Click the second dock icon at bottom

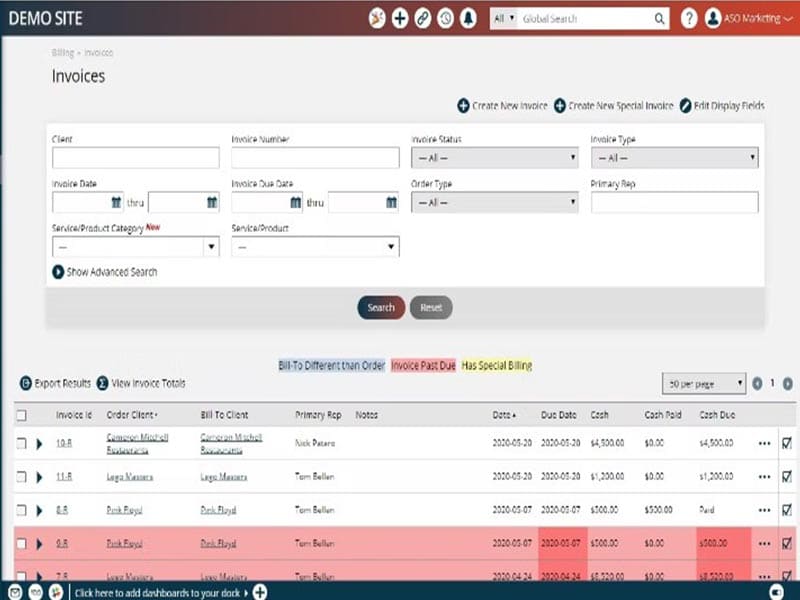pos(36,592)
